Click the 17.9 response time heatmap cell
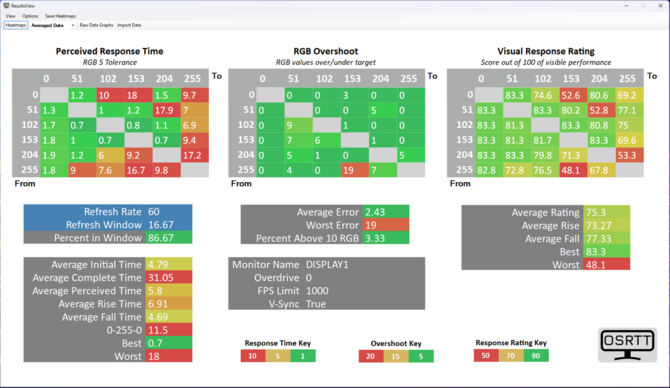 [167, 110]
